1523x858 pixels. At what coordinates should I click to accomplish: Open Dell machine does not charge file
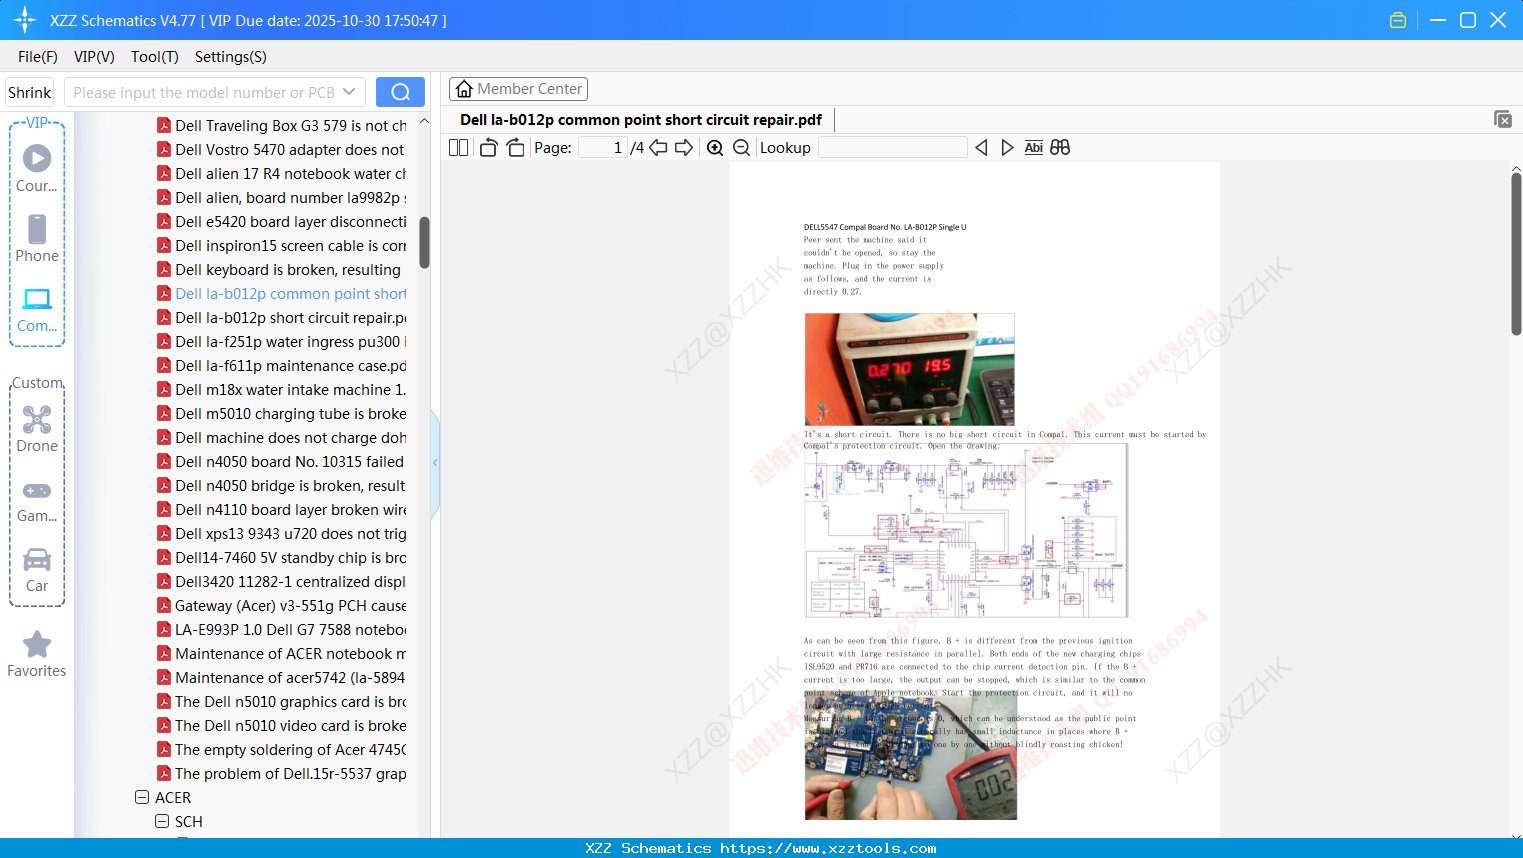coord(290,438)
